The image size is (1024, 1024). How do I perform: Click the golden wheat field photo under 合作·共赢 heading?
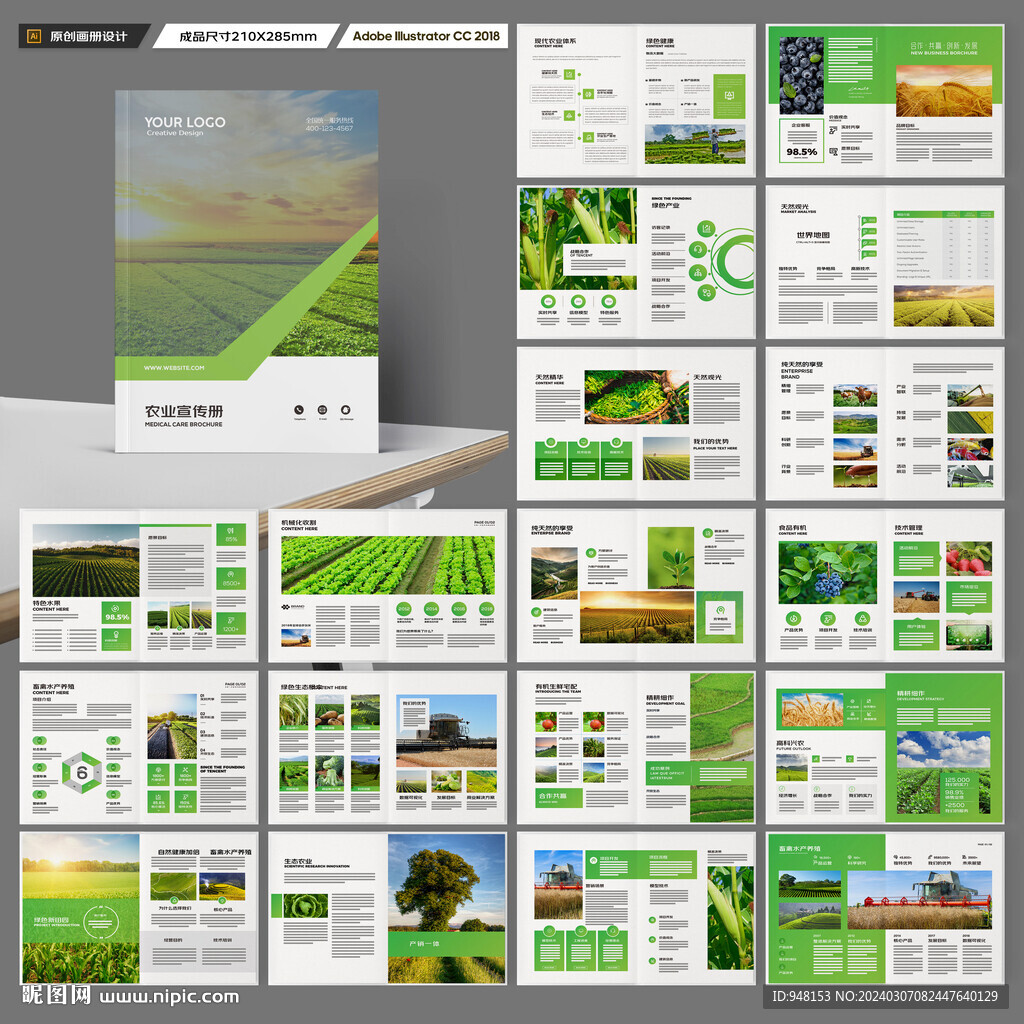(944, 91)
